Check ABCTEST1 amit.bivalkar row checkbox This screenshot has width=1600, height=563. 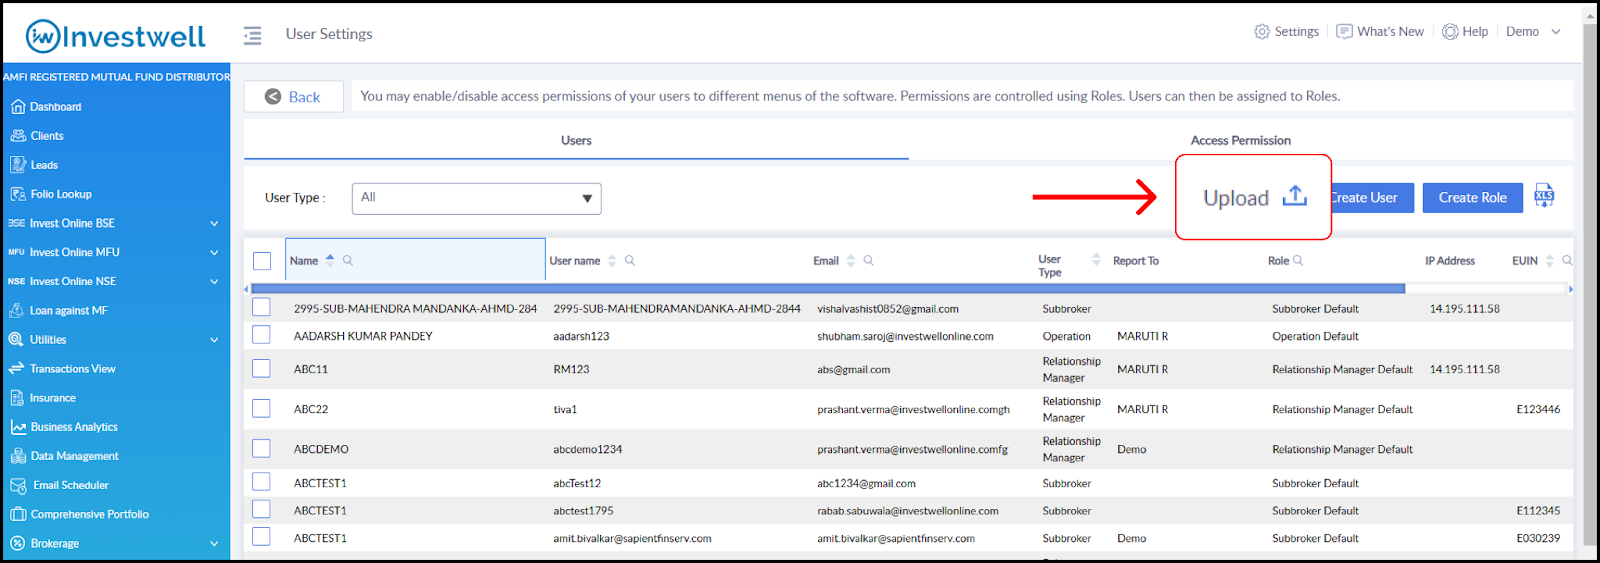(261, 537)
